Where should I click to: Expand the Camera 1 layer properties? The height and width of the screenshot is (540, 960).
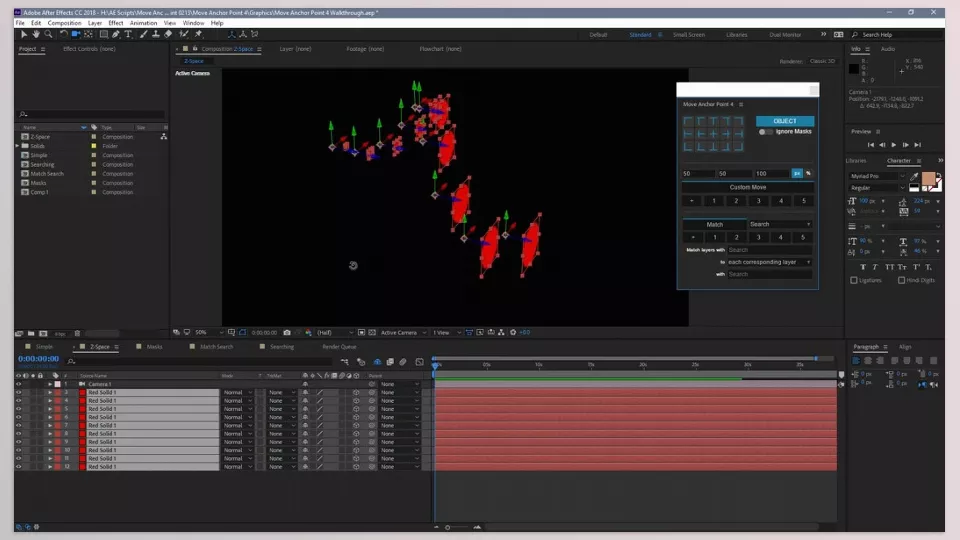[50, 384]
